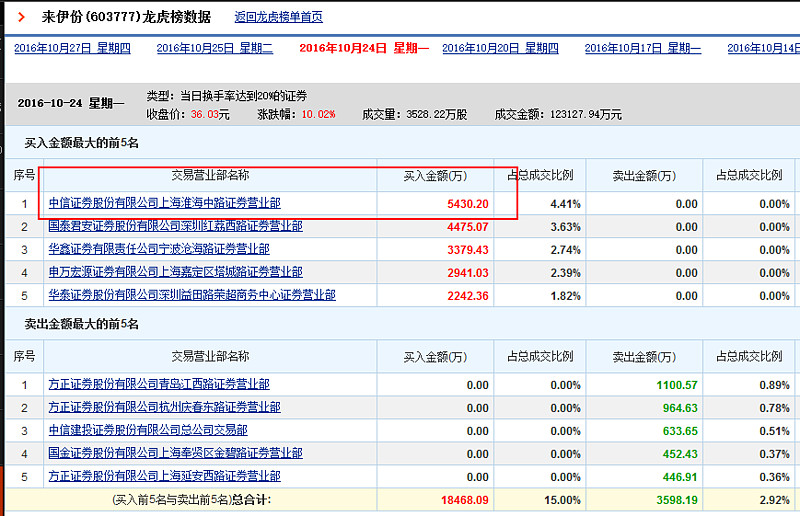Click buy amount value 2941.03
The width and height of the screenshot is (800, 516).
click(468, 273)
